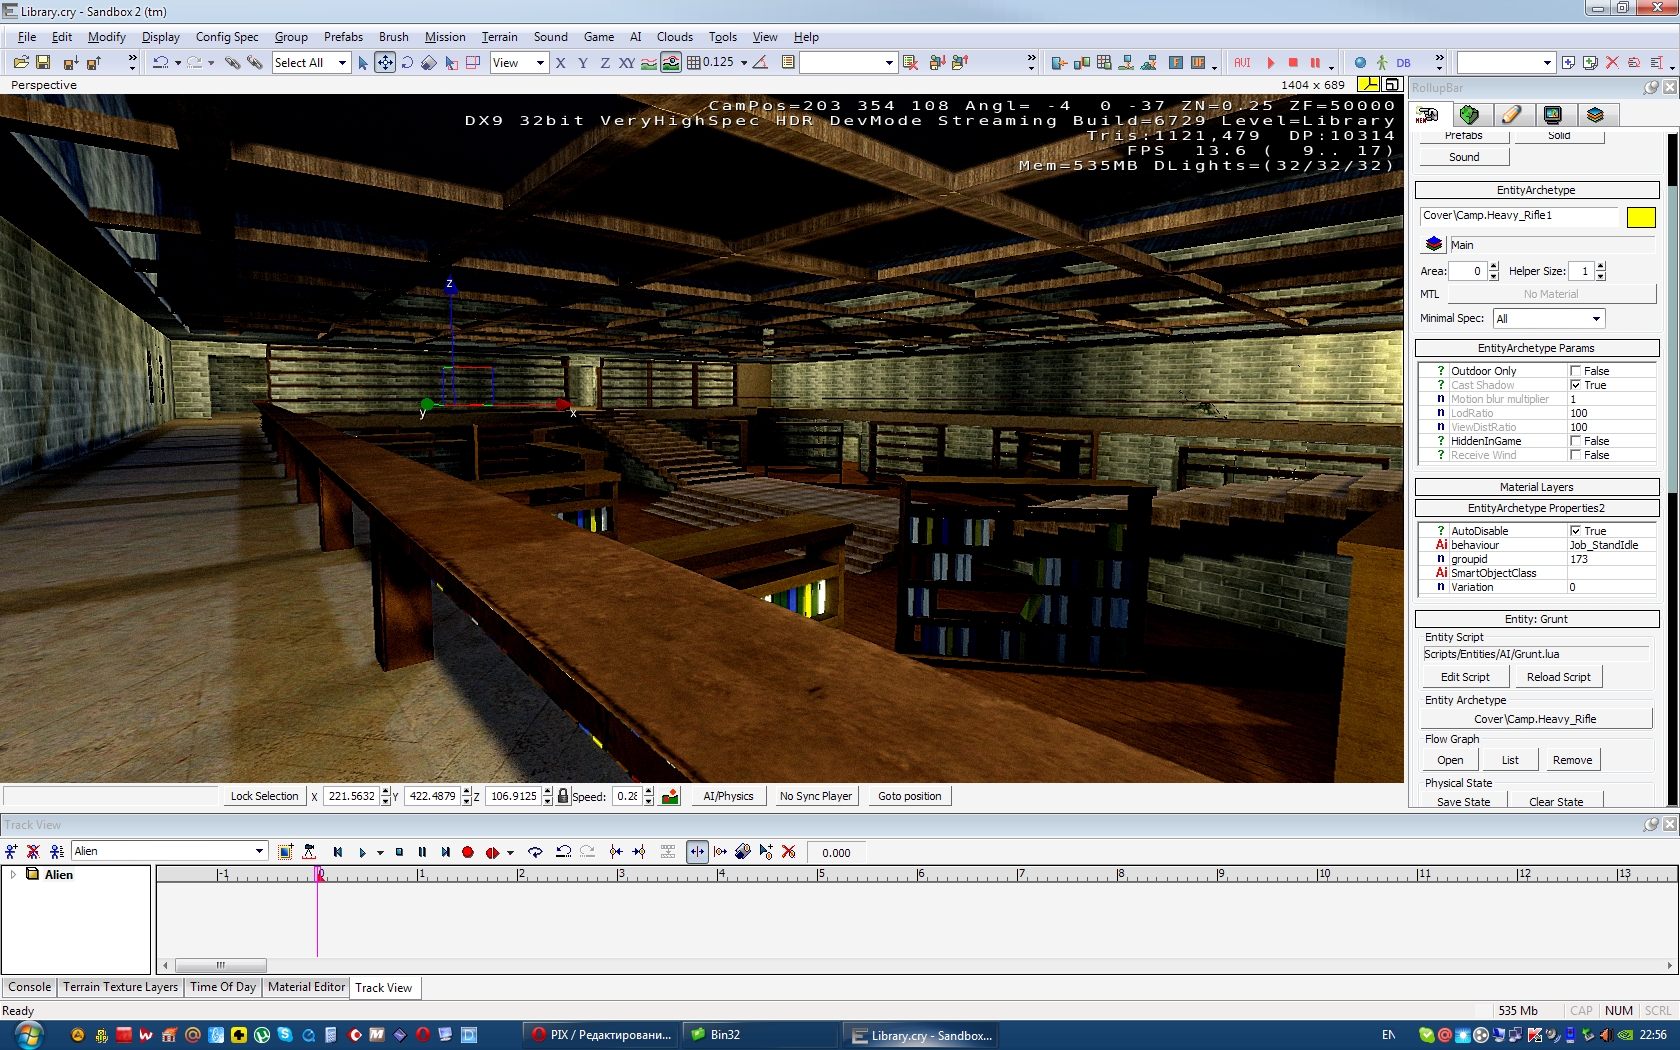1680x1050 pixels.
Task: Open the Layers tab in RollupBar
Action: (1595, 115)
